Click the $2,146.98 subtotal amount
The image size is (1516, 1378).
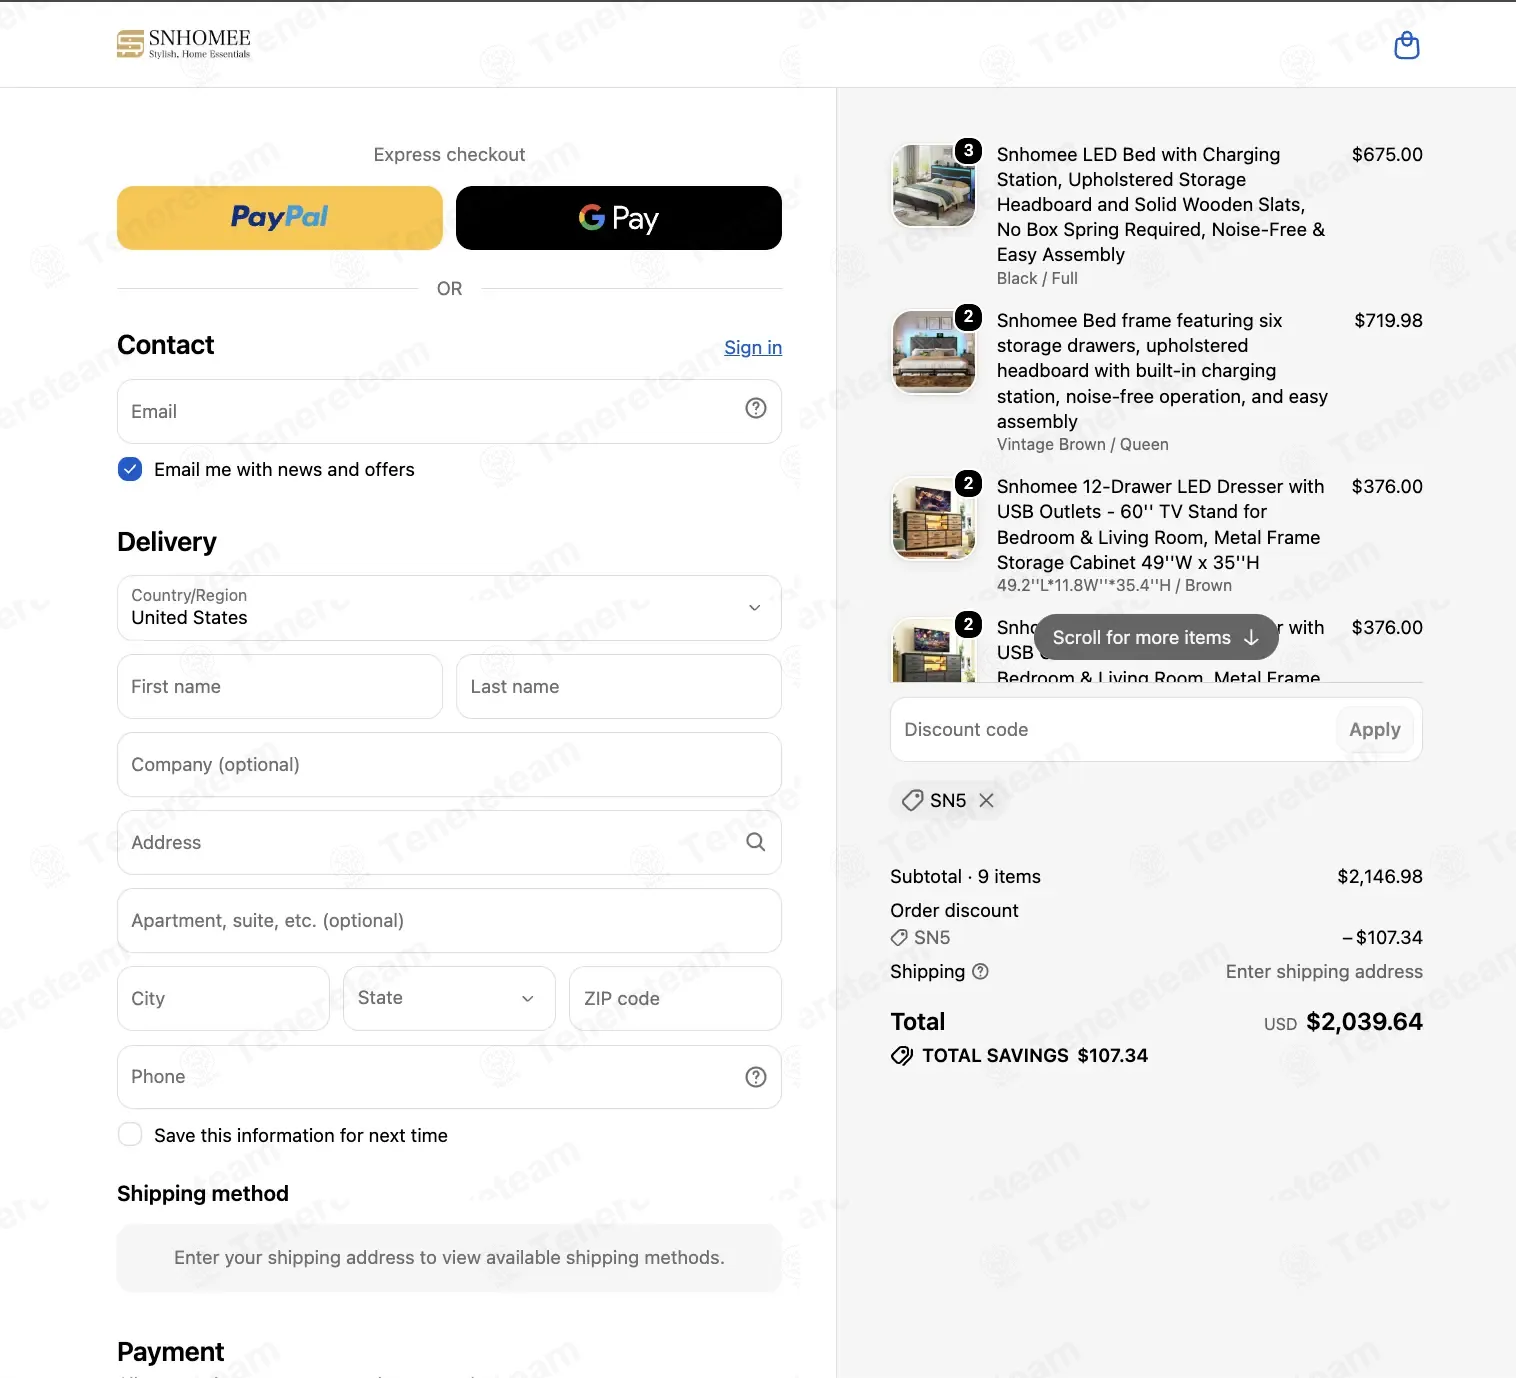click(1380, 877)
